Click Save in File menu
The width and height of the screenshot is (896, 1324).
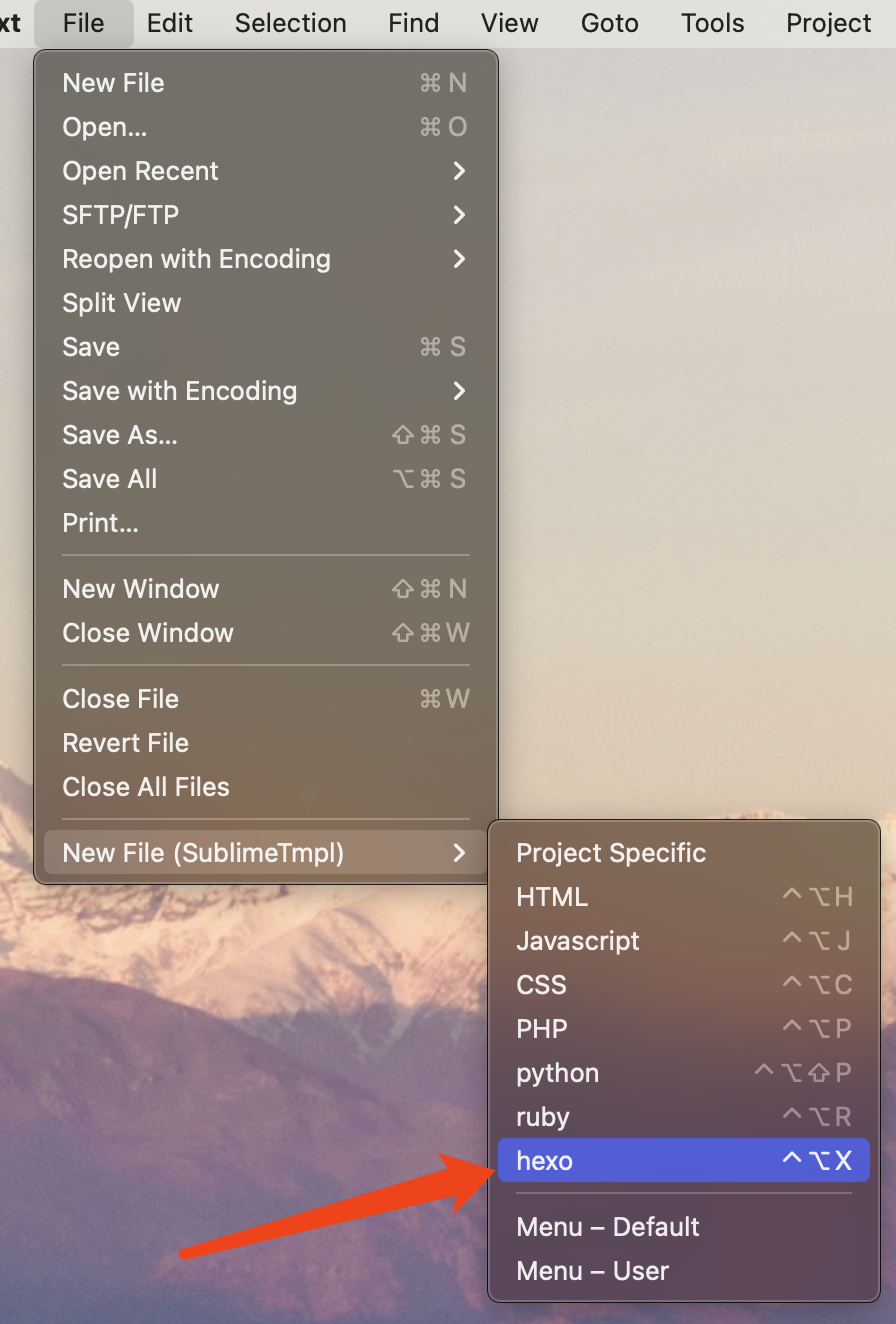[x=266, y=347]
